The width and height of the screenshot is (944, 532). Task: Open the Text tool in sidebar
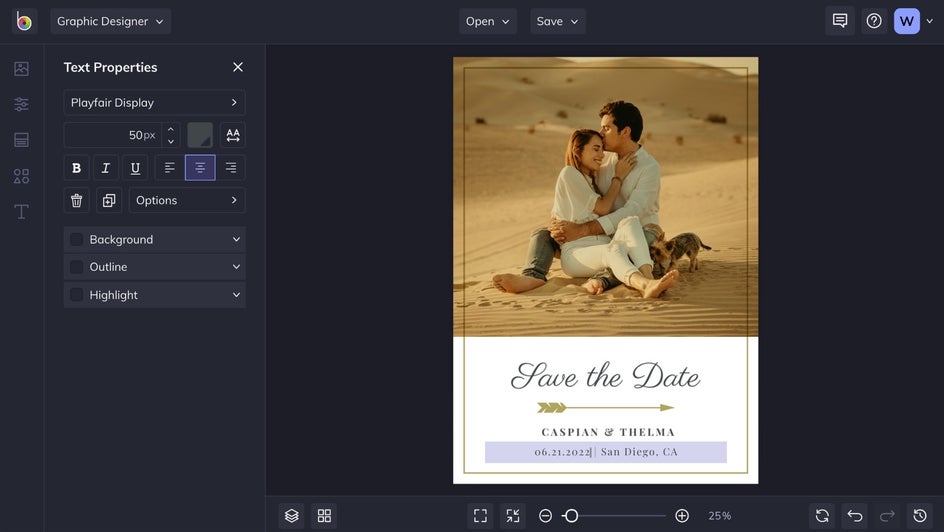pyautogui.click(x=21, y=212)
